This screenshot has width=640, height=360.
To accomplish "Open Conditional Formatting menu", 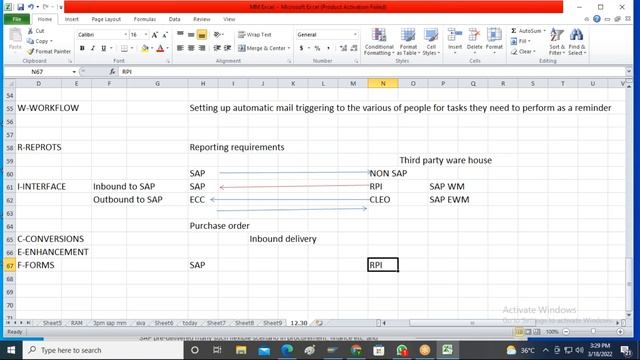I will (379, 42).
